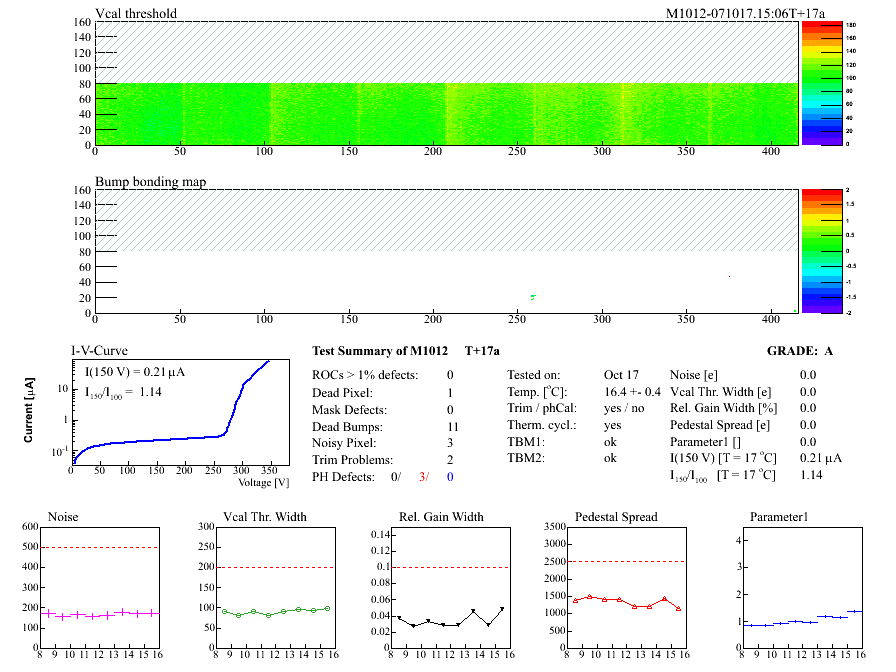Select the "TBM1:" status row label

pos(524,441)
